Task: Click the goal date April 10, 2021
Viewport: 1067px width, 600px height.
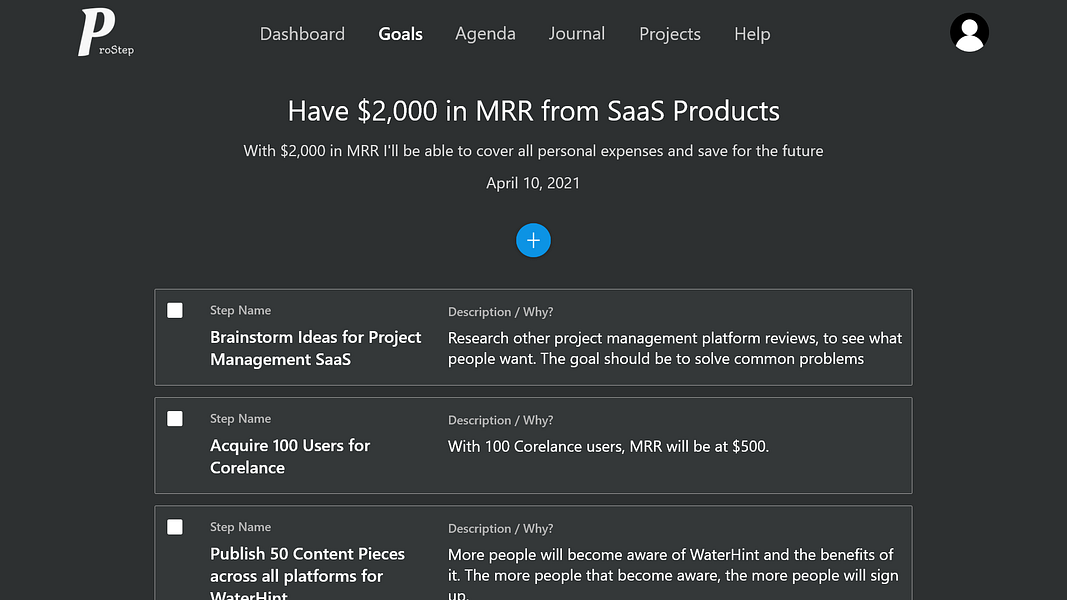Action: click(x=533, y=183)
